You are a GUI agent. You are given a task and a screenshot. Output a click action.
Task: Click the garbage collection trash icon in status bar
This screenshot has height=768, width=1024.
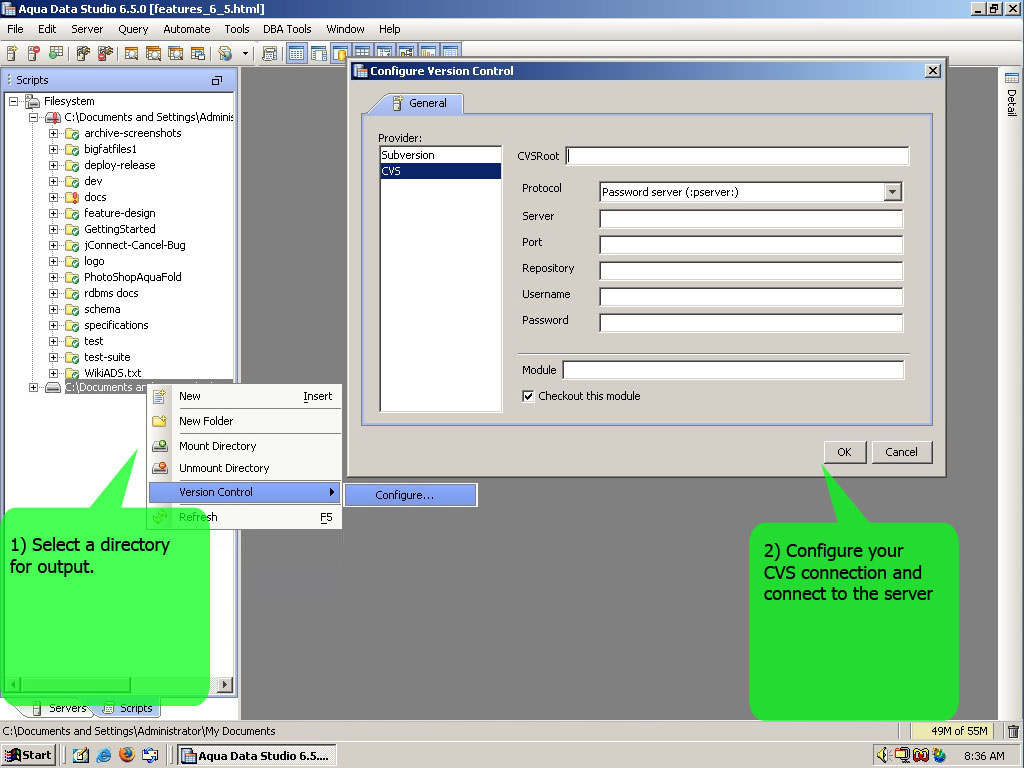point(1013,731)
